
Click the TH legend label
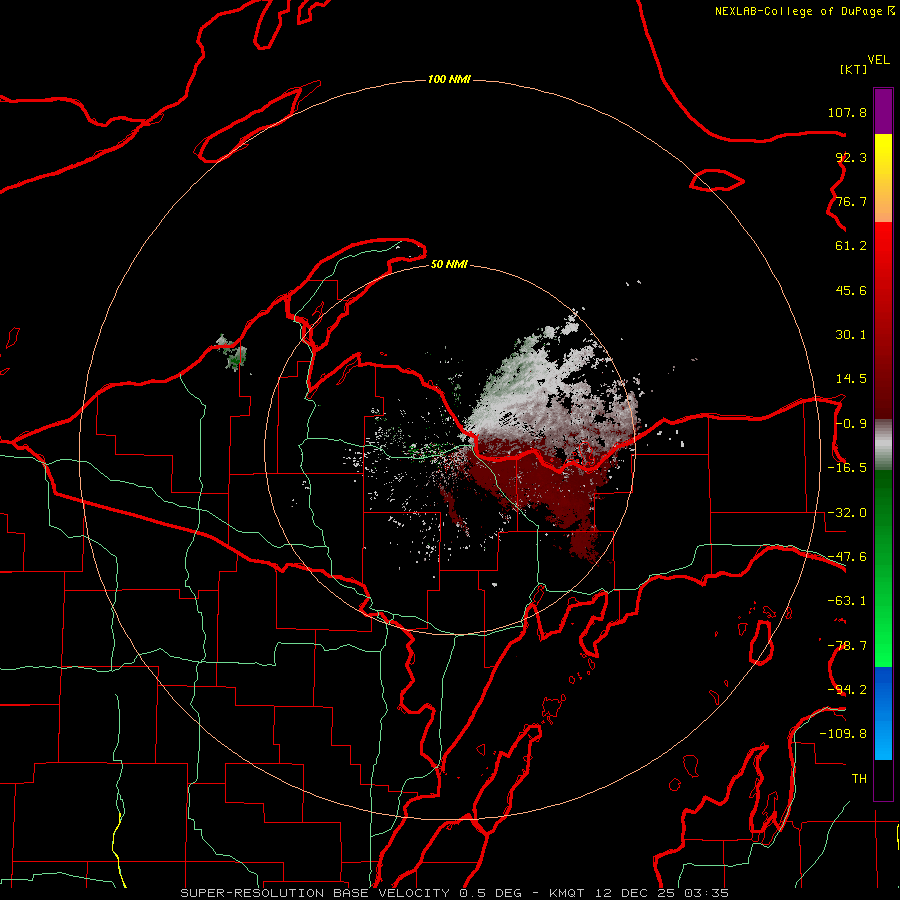click(859, 779)
